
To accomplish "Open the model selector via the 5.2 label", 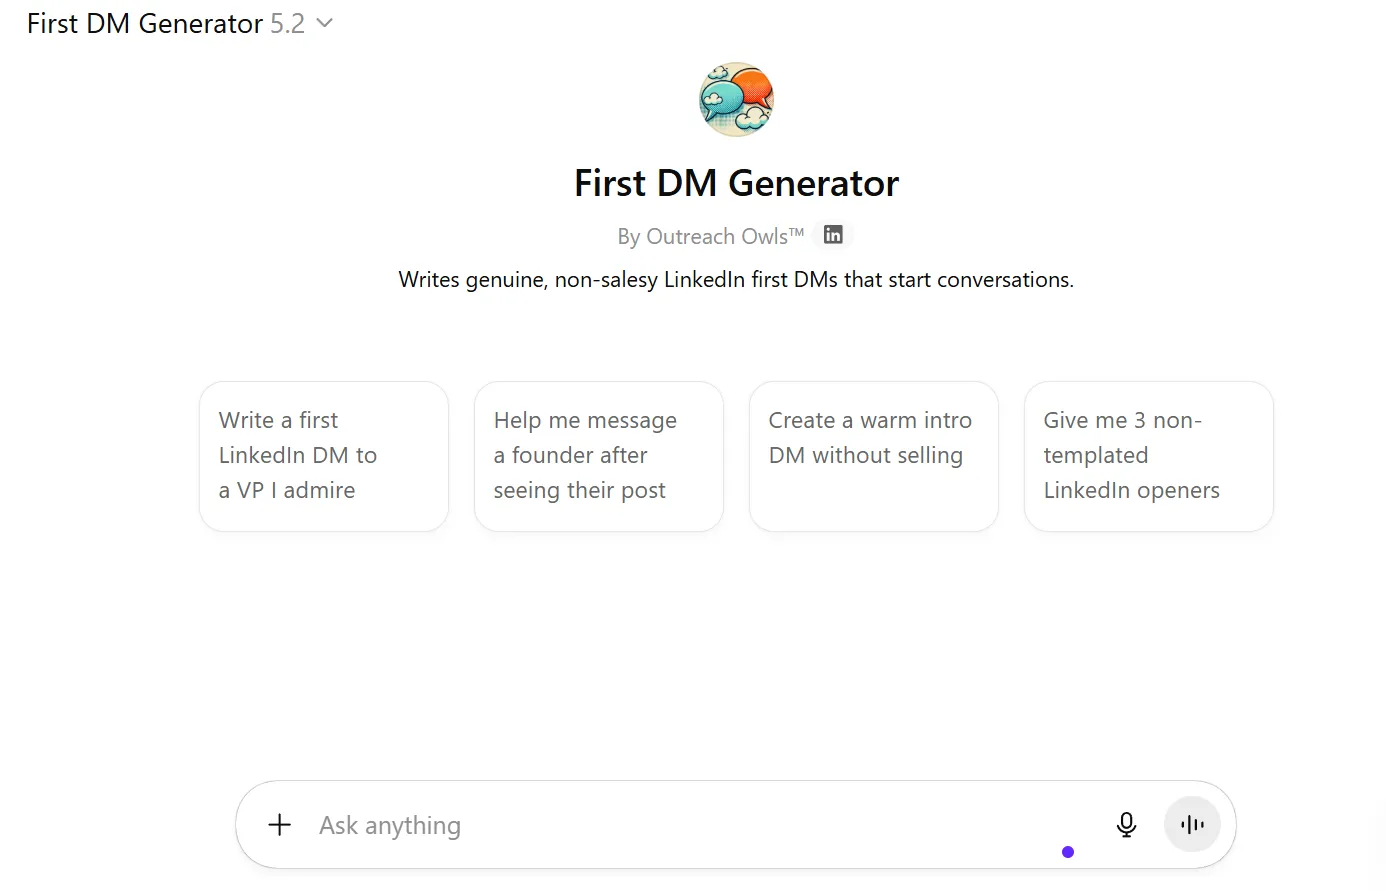I will pos(288,23).
